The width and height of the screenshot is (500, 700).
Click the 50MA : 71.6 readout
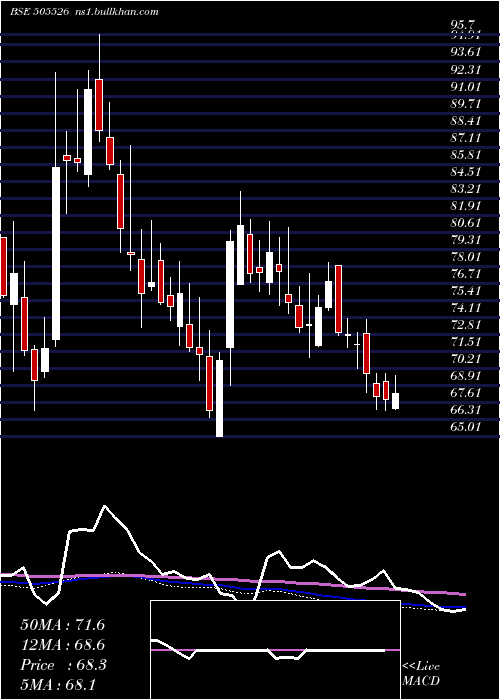pyautogui.click(x=62, y=625)
